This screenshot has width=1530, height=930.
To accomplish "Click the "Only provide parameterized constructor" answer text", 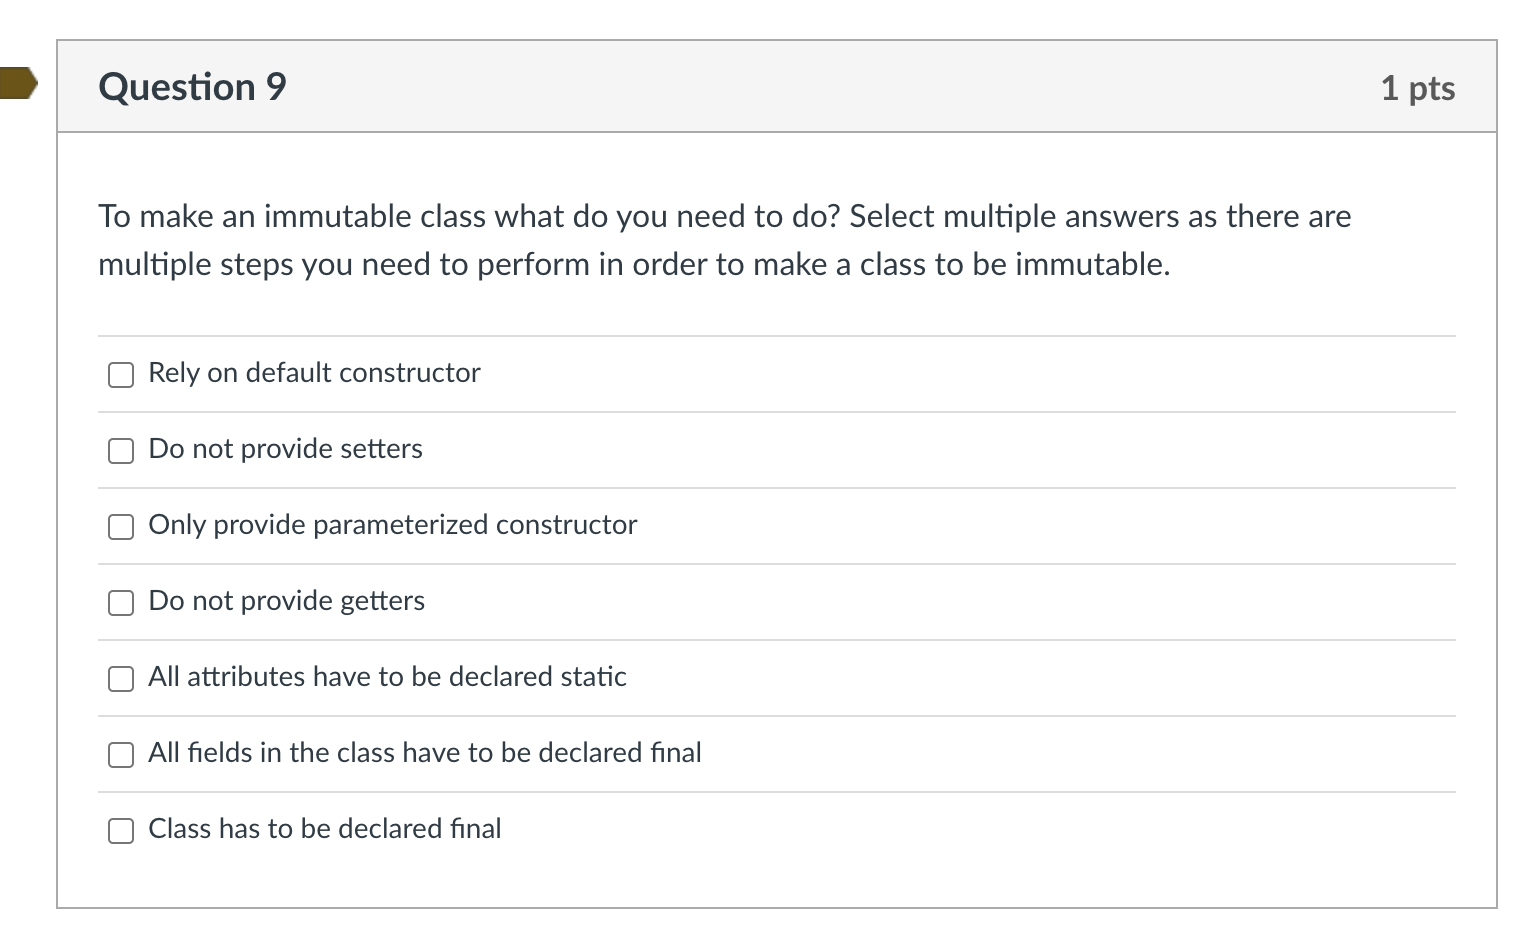I will pyautogui.click(x=392, y=525).
